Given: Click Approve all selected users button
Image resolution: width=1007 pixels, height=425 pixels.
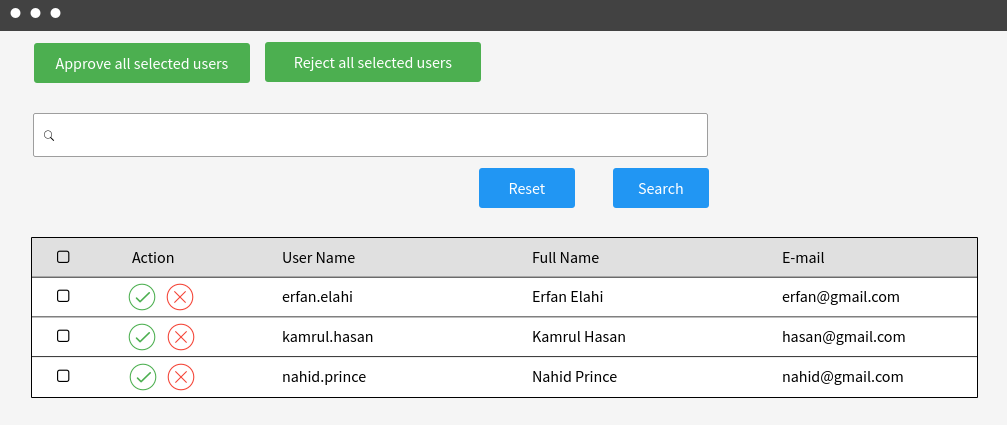Looking at the screenshot, I should (142, 63).
